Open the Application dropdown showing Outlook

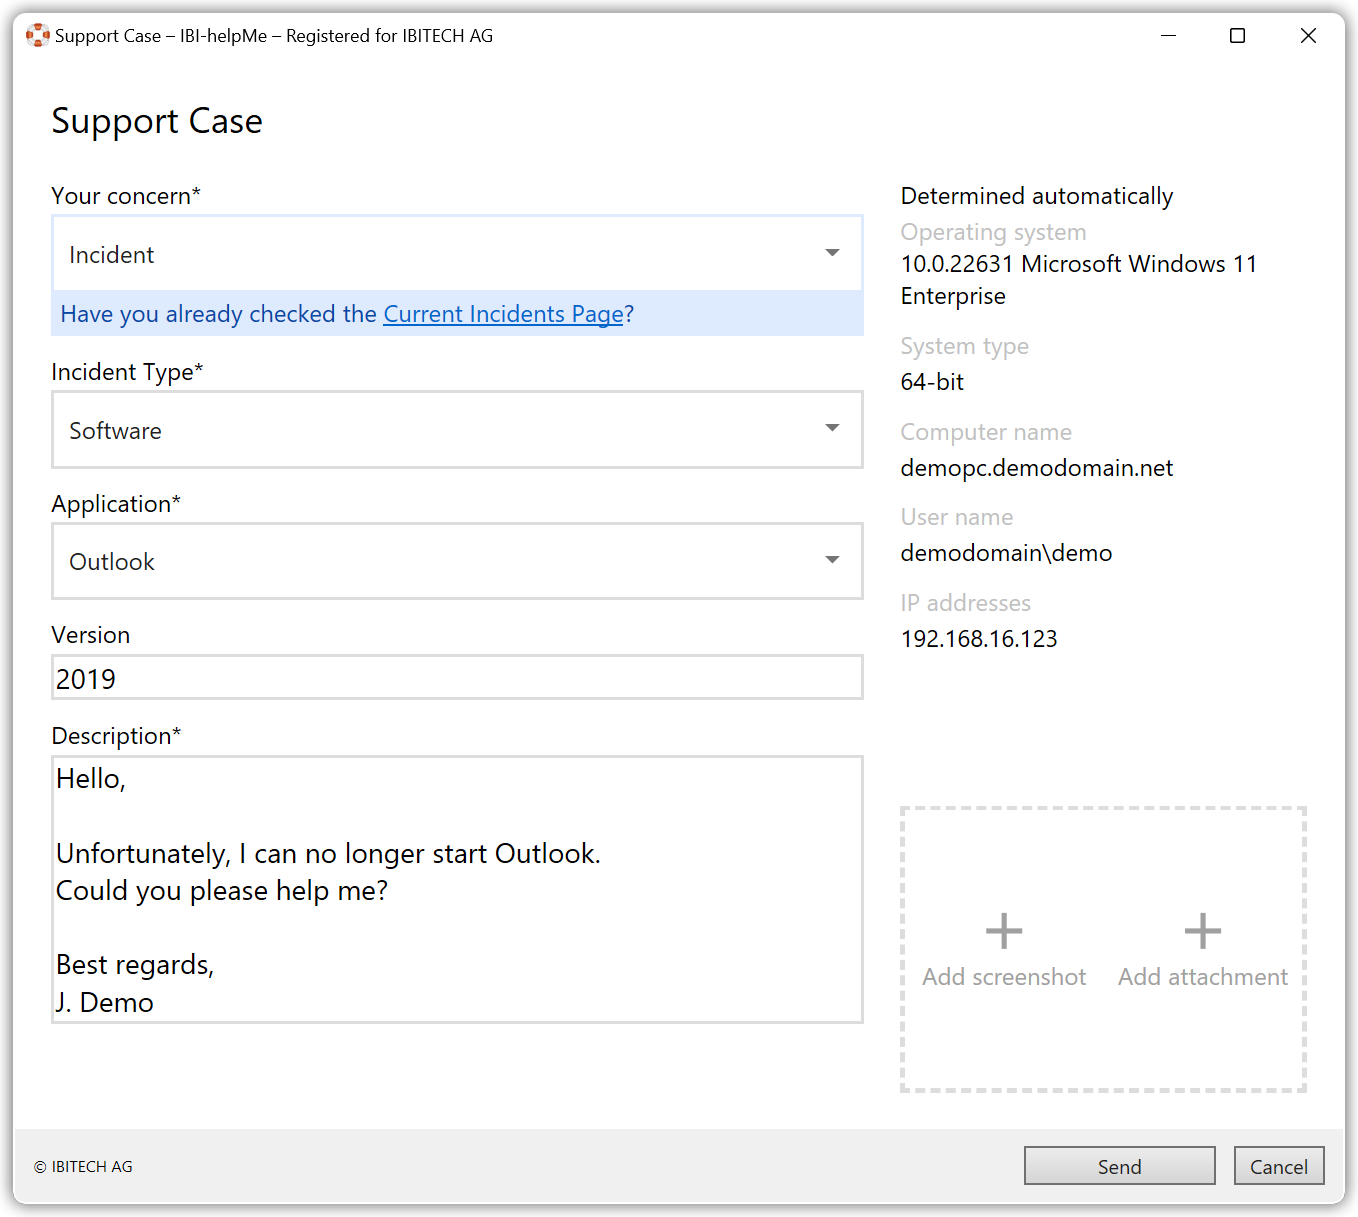pyautogui.click(x=456, y=561)
